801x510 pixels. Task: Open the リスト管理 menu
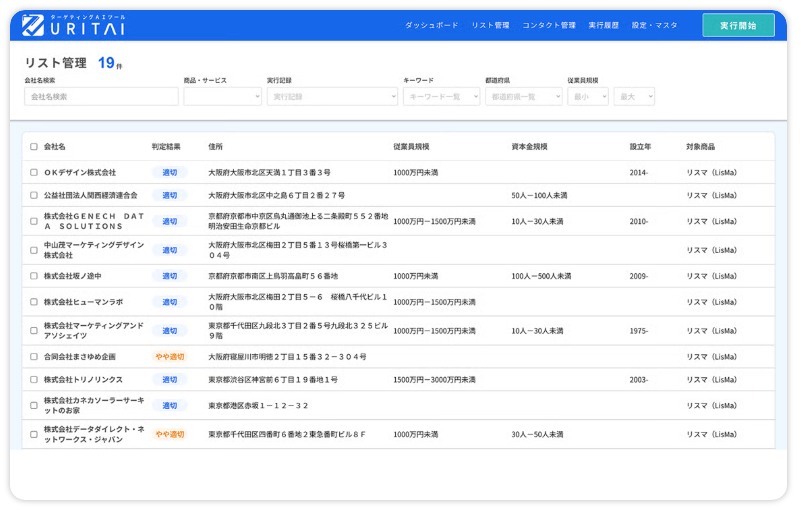tap(490, 25)
